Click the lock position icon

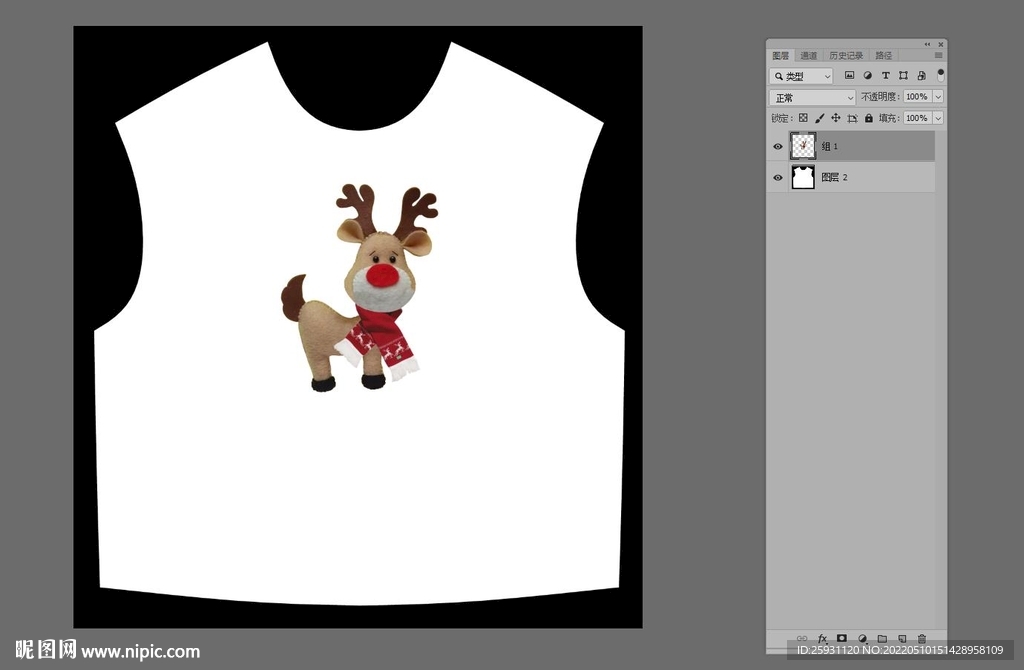click(x=835, y=118)
